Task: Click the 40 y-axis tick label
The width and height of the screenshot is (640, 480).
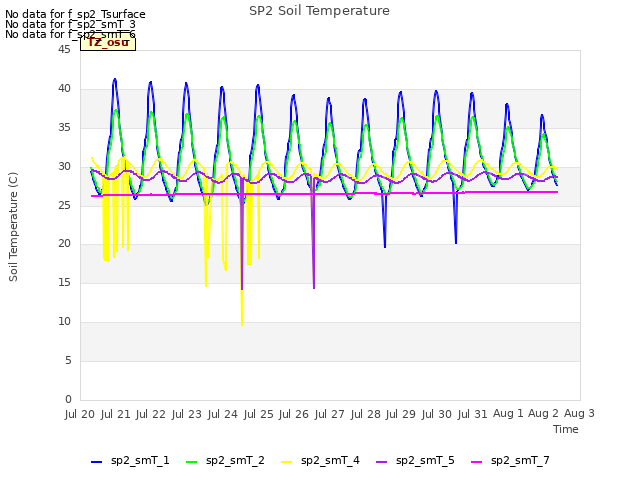Action: [64, 88]
